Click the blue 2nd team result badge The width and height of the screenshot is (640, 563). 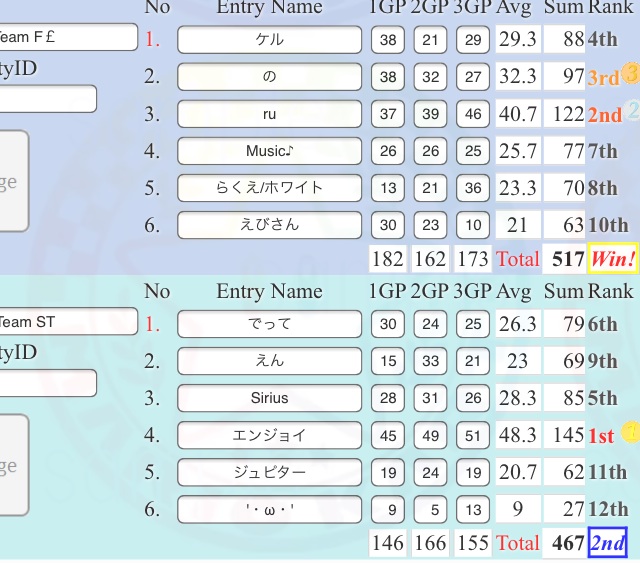click(x=608, y=543)
